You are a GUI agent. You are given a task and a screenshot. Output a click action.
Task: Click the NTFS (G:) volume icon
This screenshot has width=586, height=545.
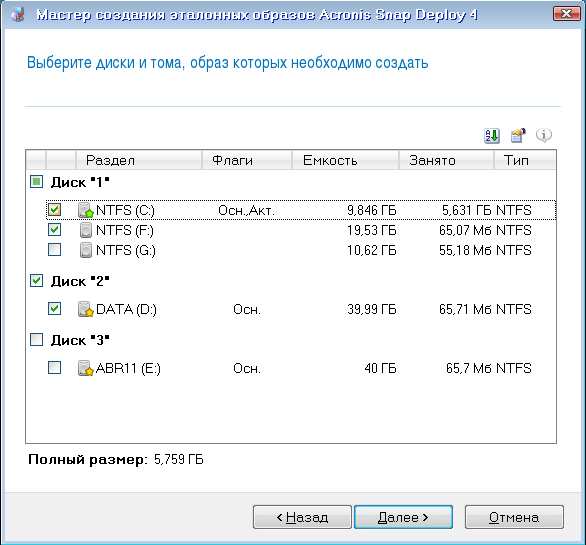point(86,250)
